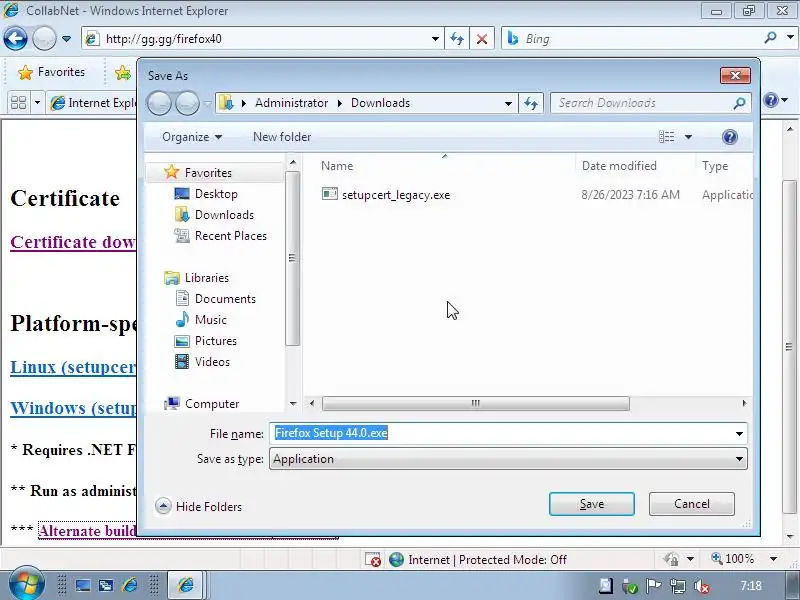
Task: Click Hide Folders toggle
Action: tap(198, 507)
